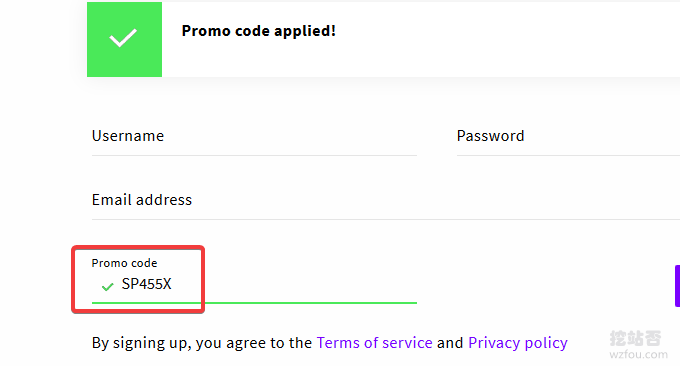The image size is (680, 366).
Task: Click the Password label text
Action: pos(490,136)
